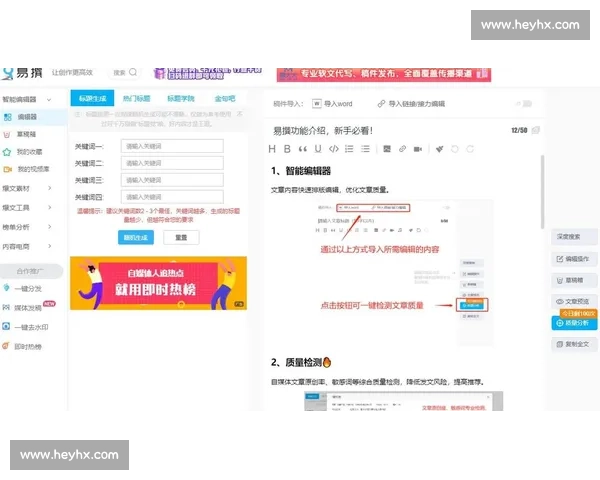Click the undo arrow icon
The image size is (600, 480).
pos(455,149)
